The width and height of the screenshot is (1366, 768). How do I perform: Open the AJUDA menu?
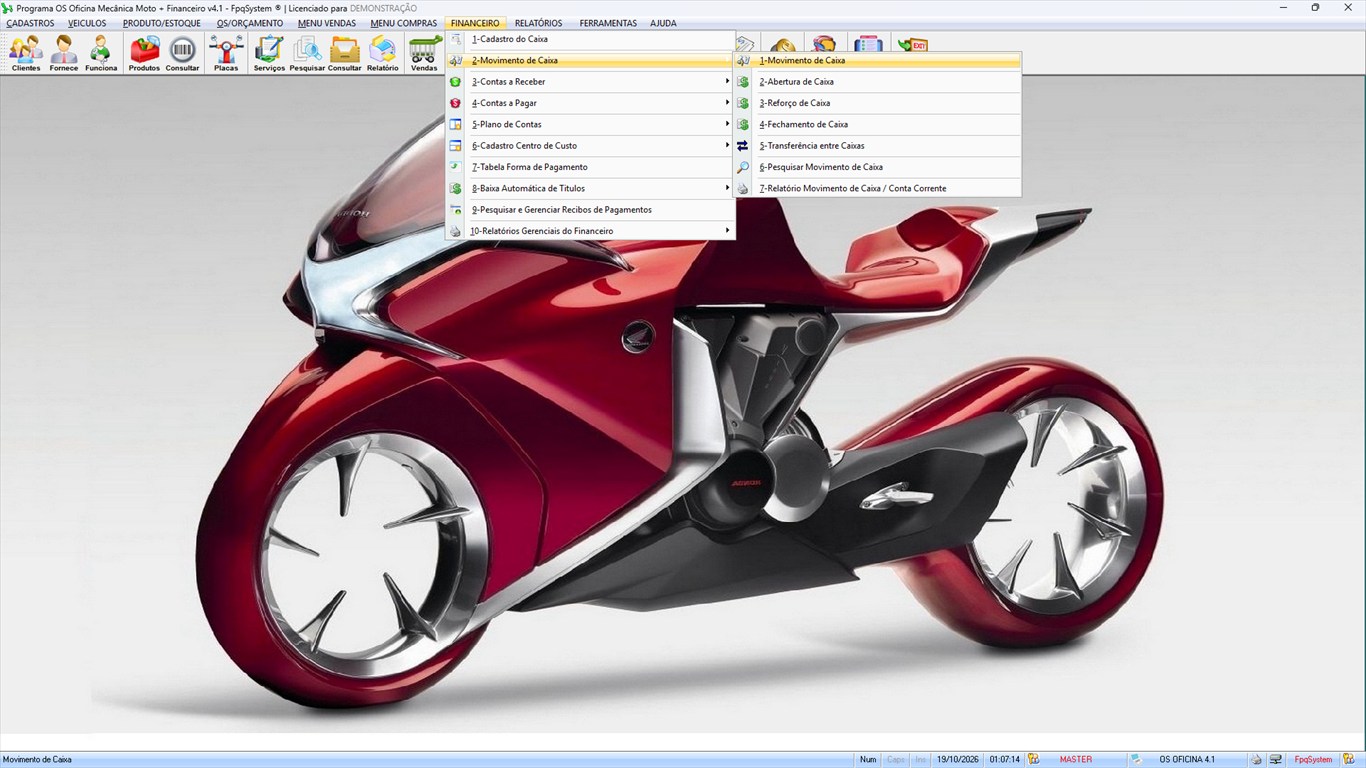[663, 23]
